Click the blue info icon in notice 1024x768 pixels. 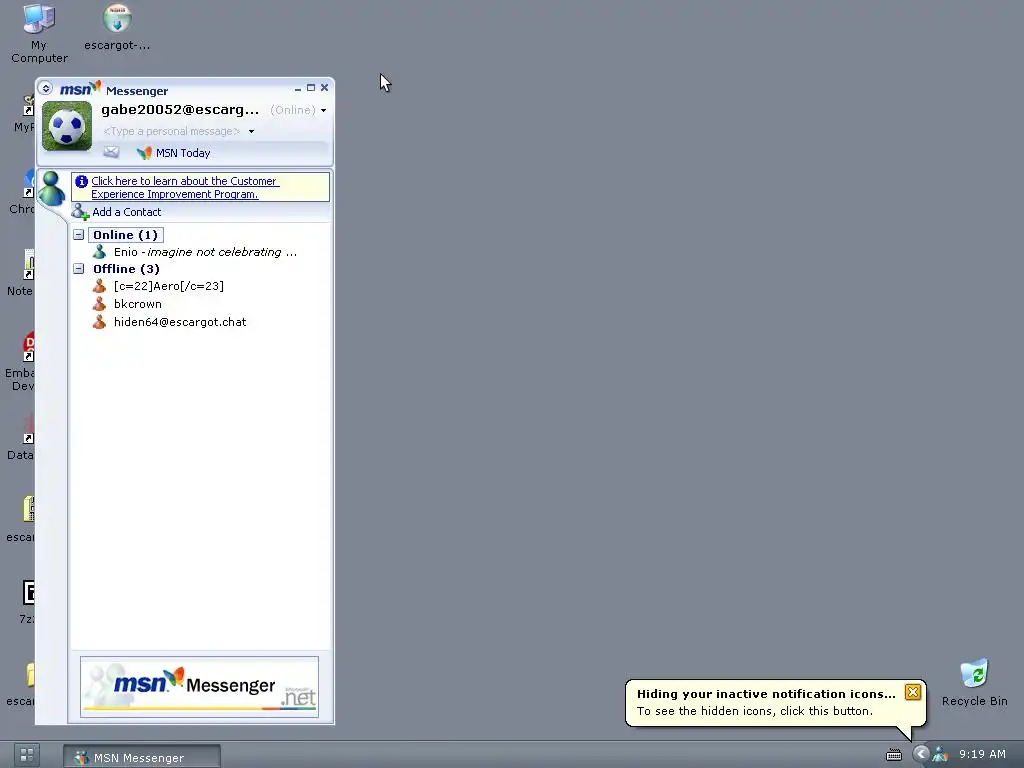[x=81, y=181]
